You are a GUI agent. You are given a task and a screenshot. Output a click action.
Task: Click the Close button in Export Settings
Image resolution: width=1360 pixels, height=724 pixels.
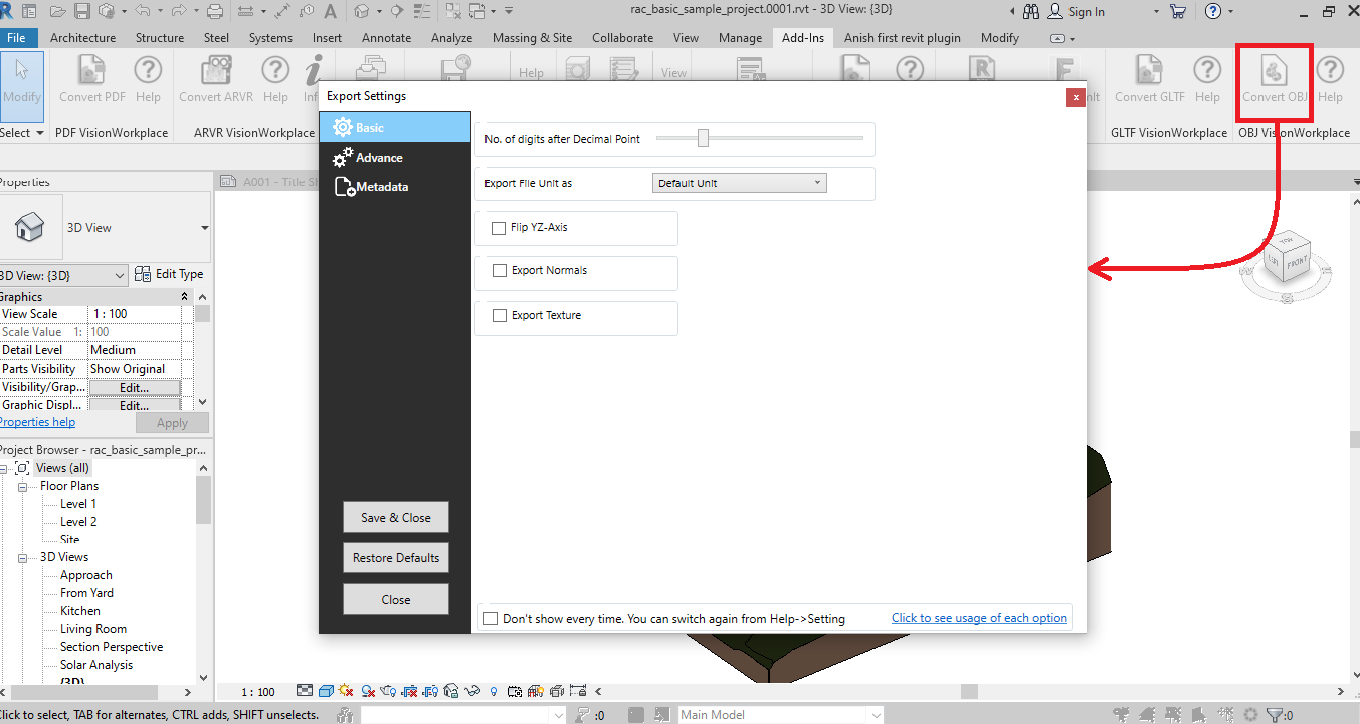tap(395, 600)
